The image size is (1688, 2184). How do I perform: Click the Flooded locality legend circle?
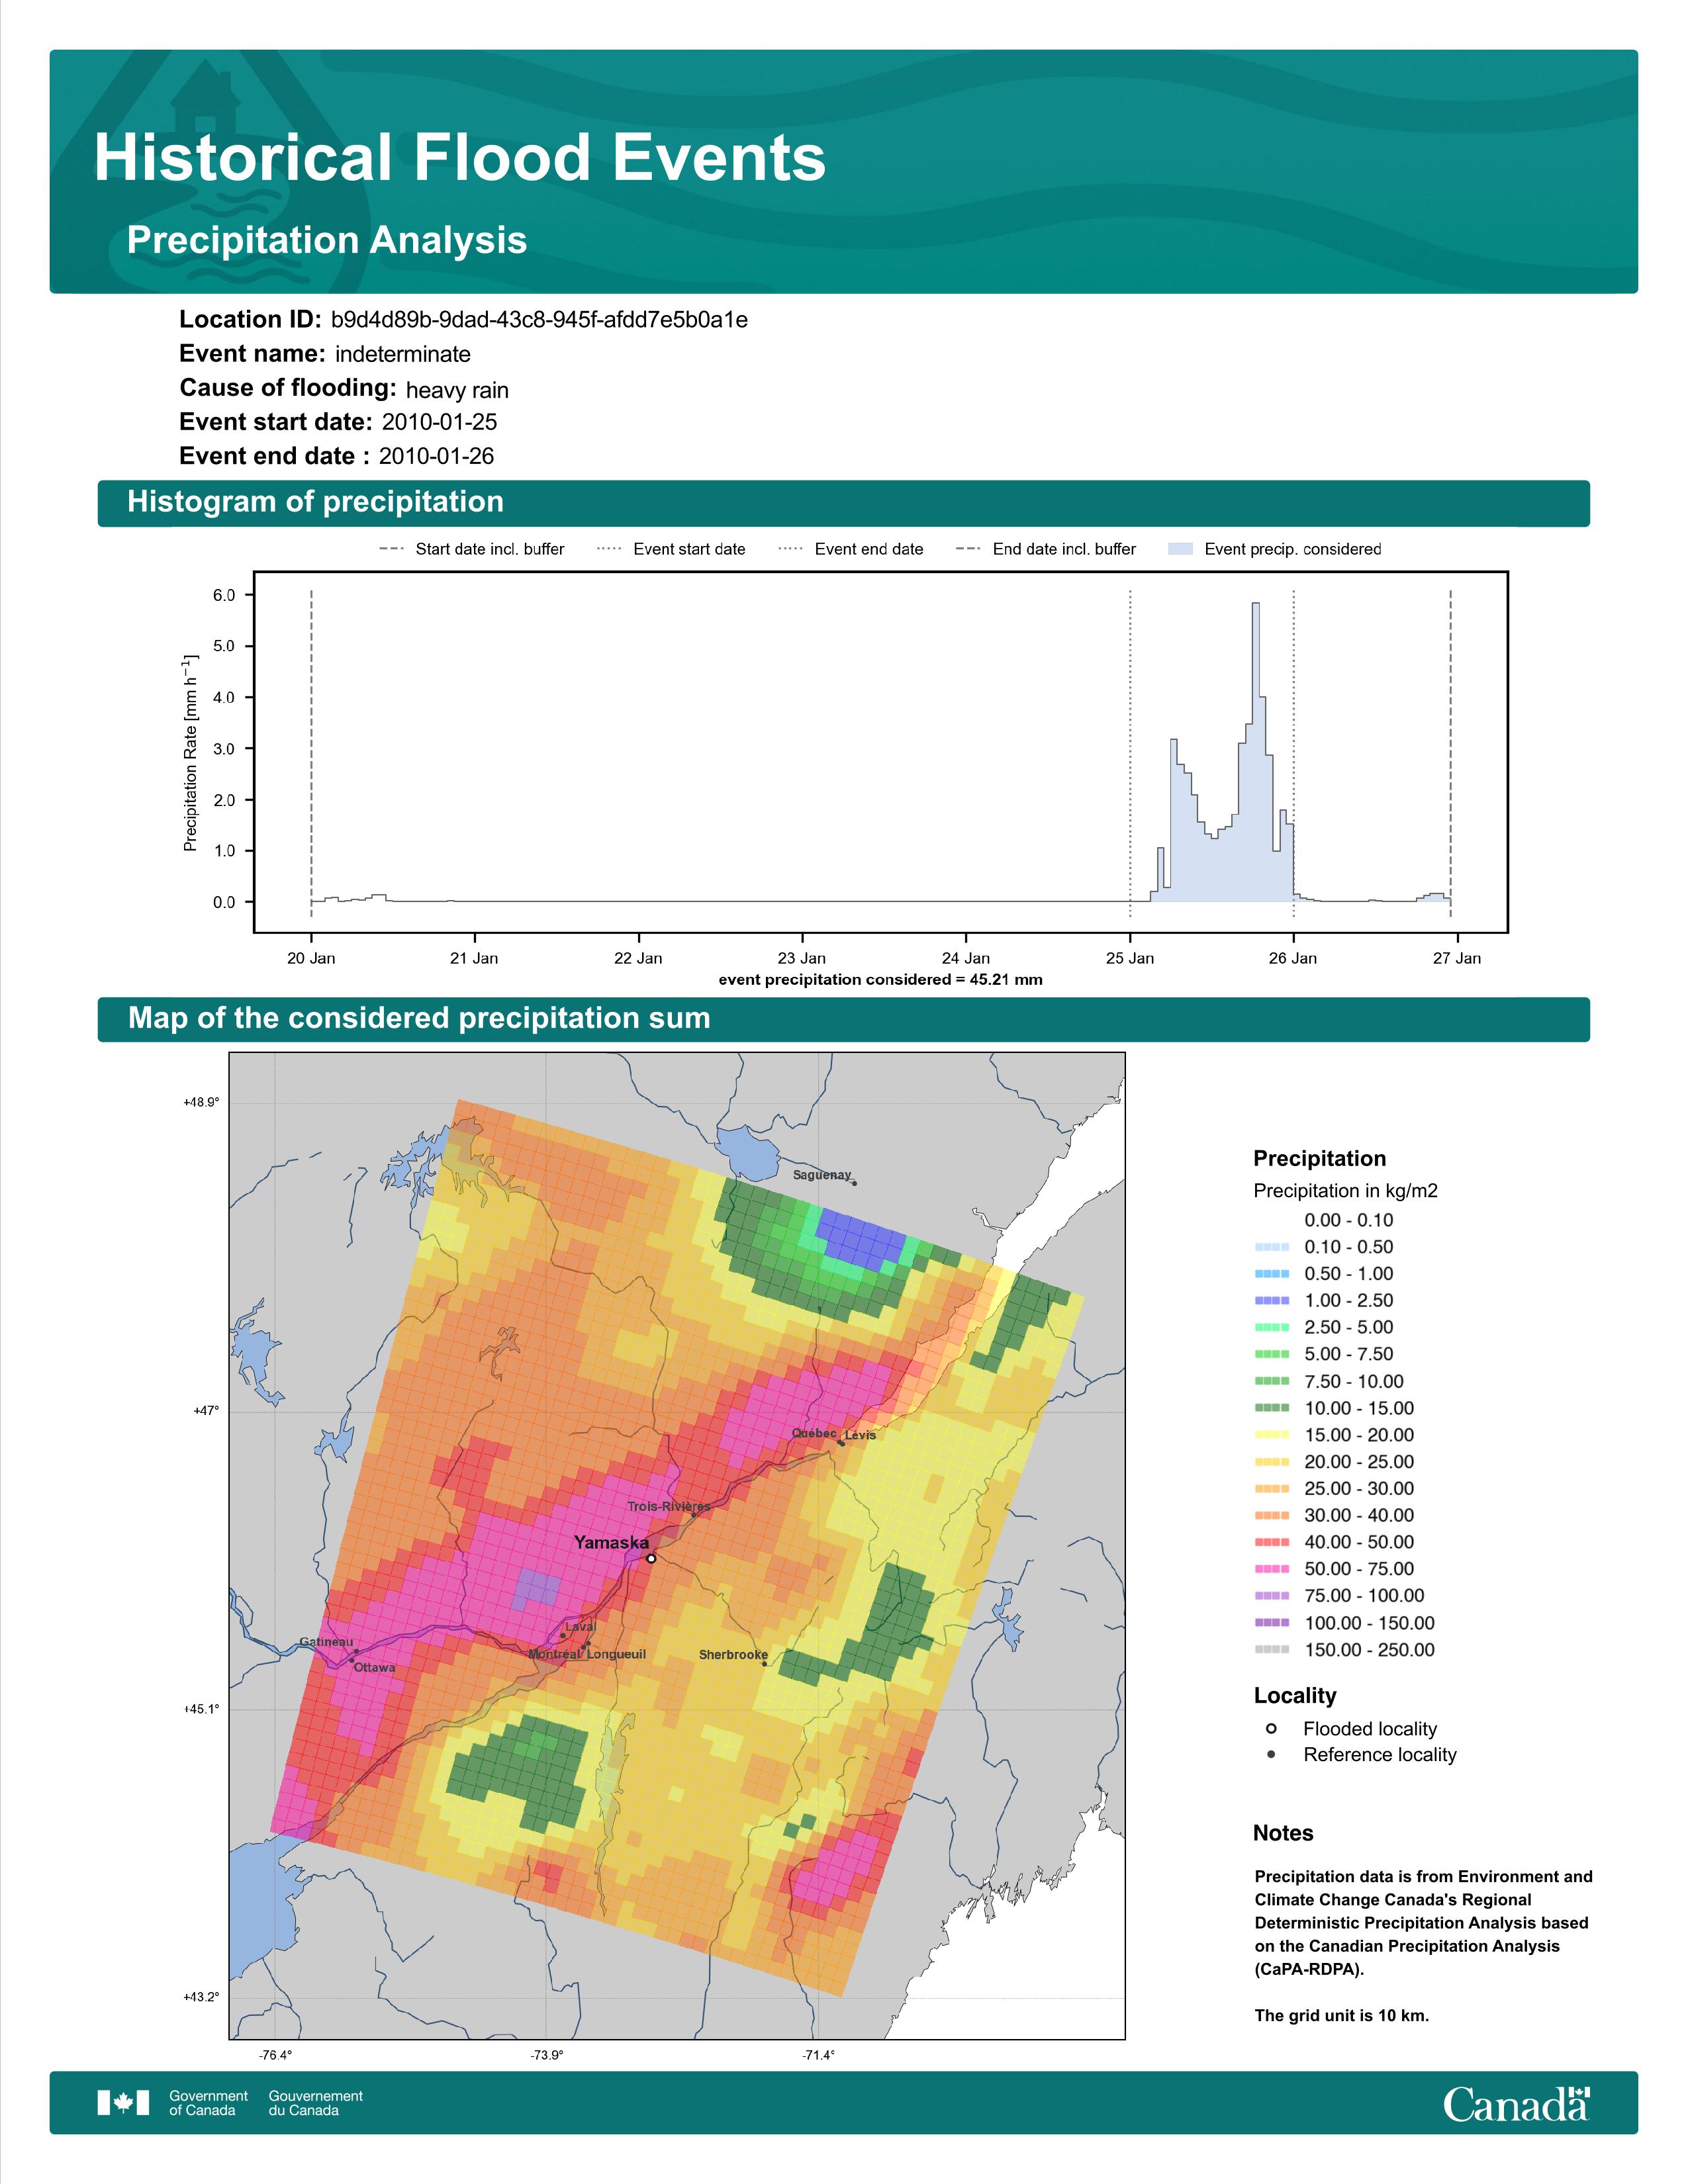pyautogui.click(x=1271, y=1728)
